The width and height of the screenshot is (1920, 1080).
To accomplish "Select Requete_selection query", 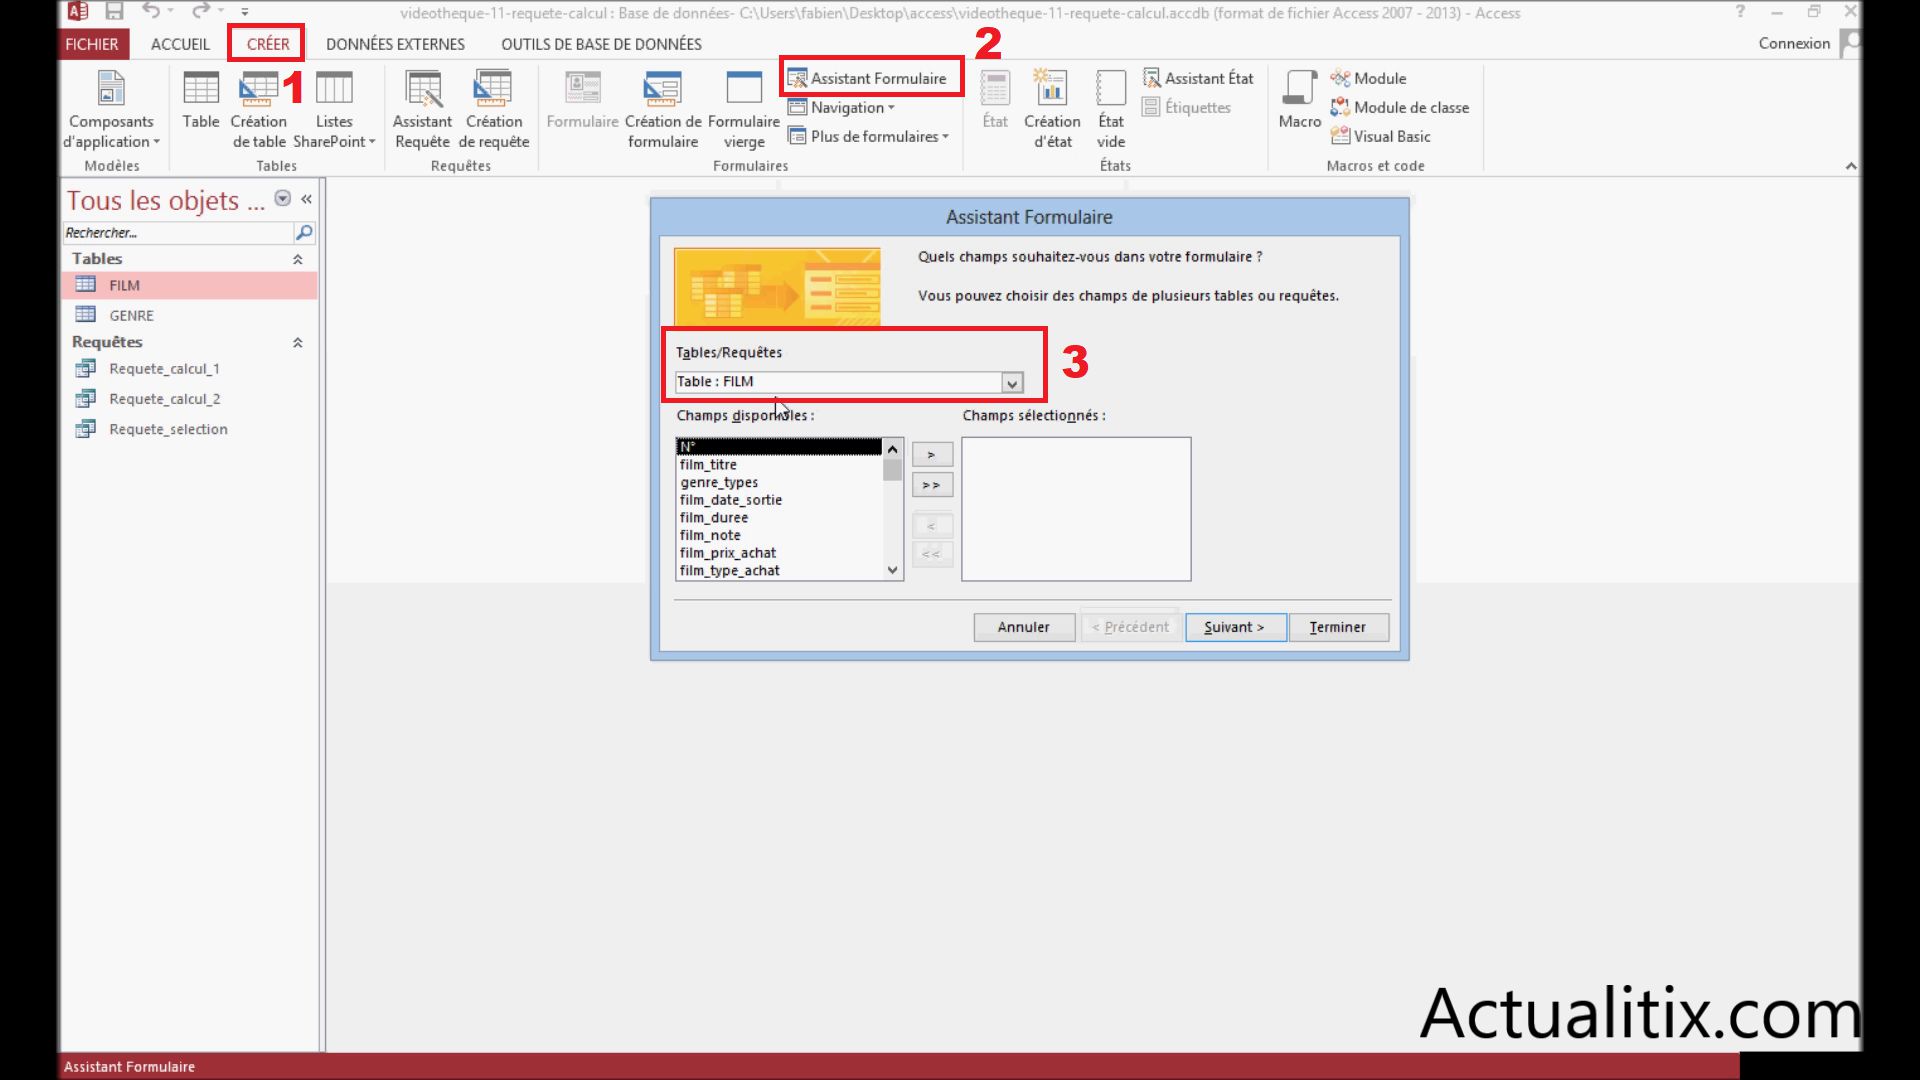I will point(190,429).
